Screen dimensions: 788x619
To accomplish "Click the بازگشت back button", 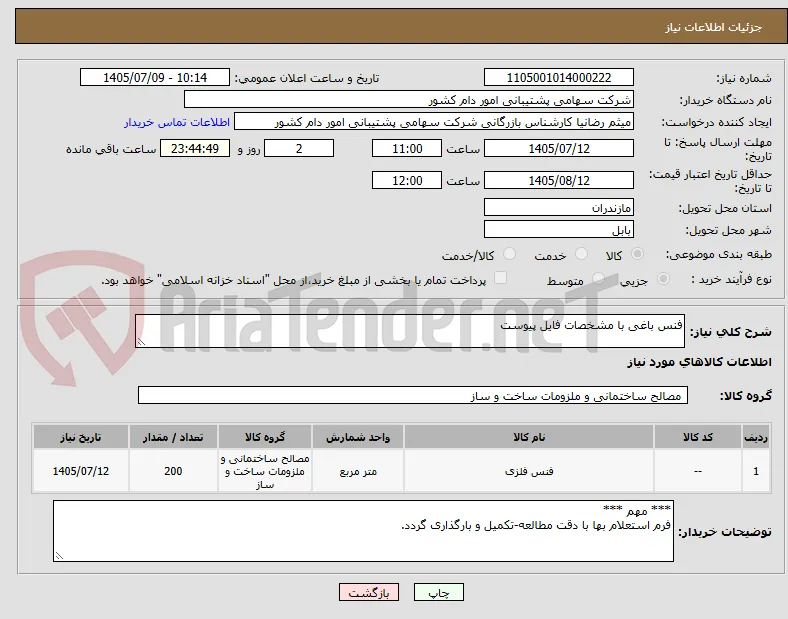I will point(369,592).
